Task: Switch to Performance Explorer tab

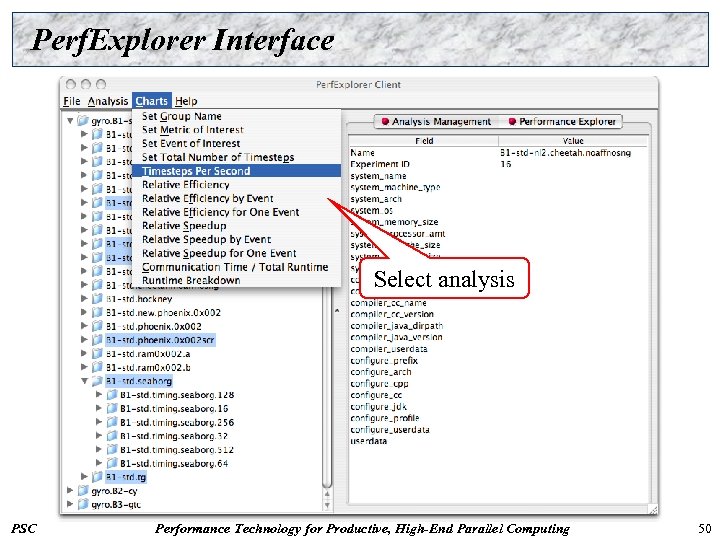Action: point(562,122)
